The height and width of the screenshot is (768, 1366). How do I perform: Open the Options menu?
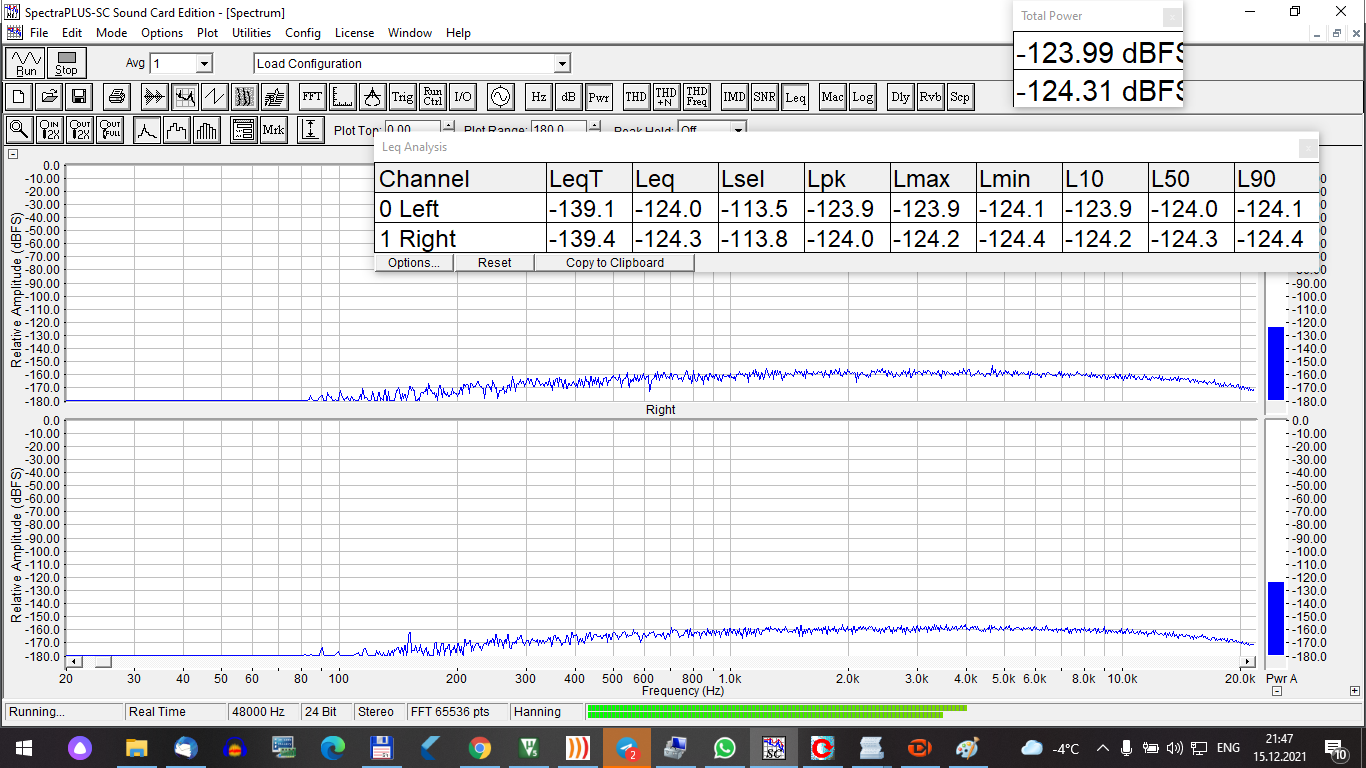click(x=162, y=33)
